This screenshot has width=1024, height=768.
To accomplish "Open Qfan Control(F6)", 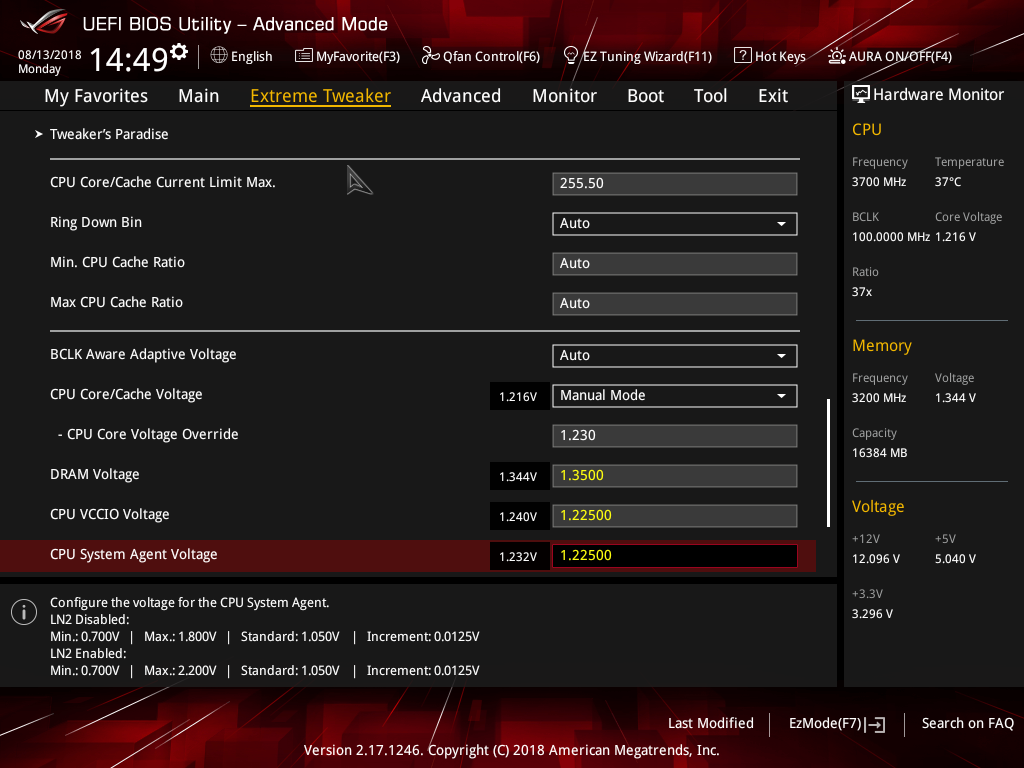I will click(491, 56).
